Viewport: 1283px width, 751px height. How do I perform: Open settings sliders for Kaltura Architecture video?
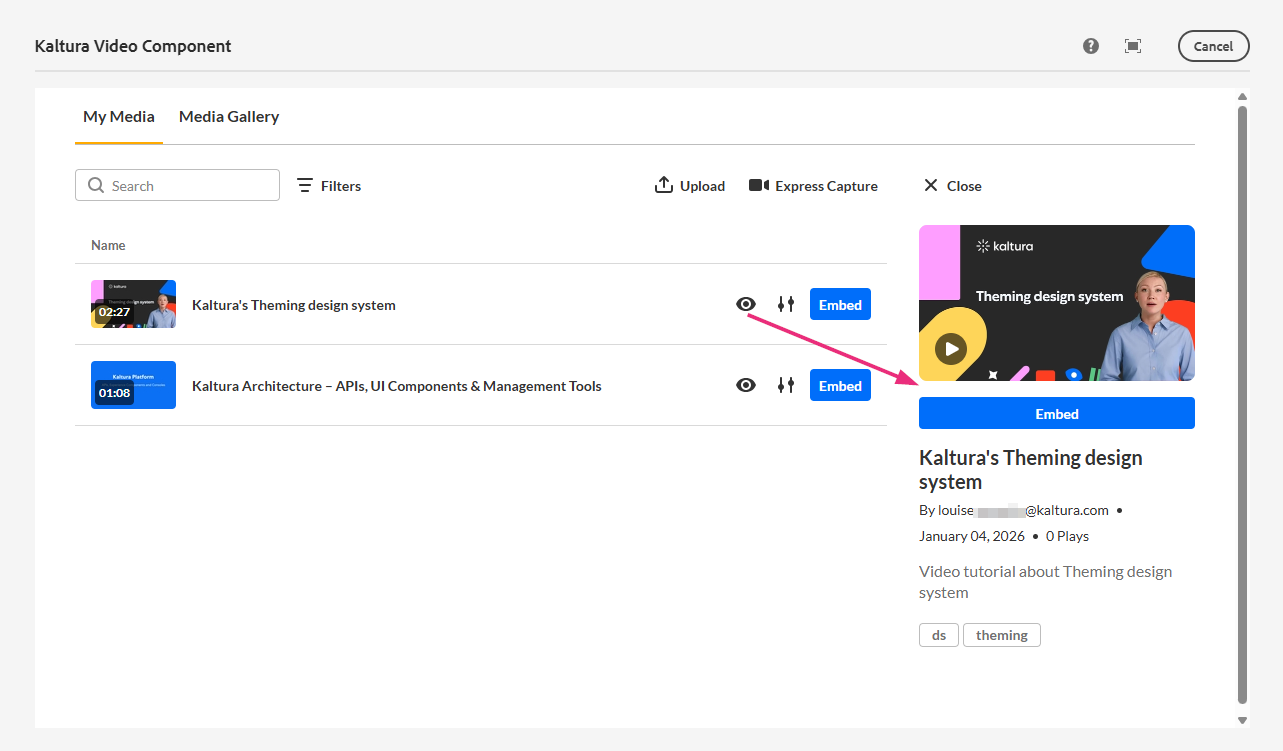(x=786, y=385)
